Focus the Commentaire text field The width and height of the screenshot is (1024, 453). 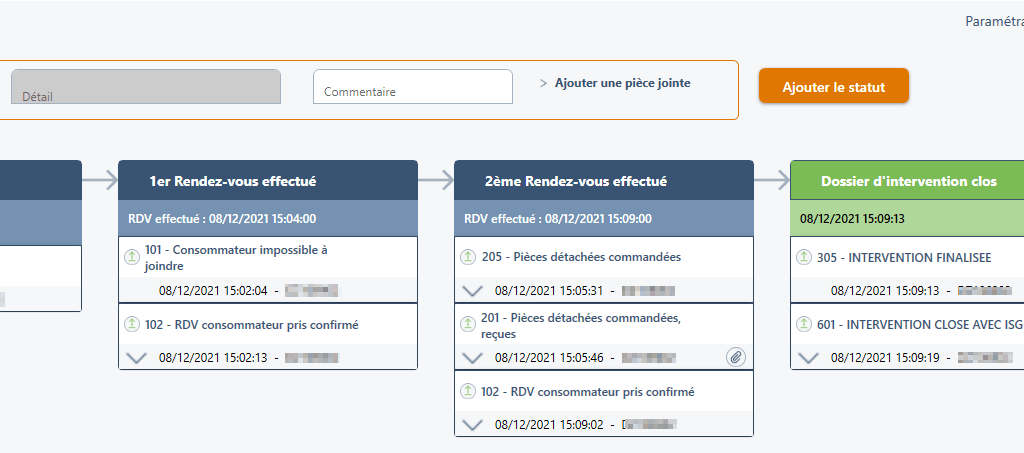point(412,86)
